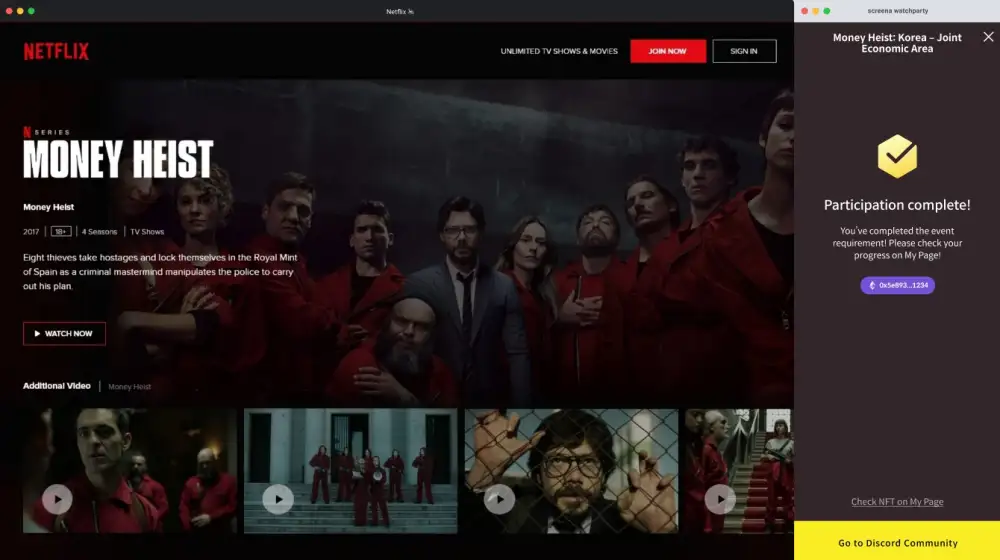Click the TV Shows genre label
Image resolution: width=1000 pixels, height=560 pixels.
(x=147, y=232)
